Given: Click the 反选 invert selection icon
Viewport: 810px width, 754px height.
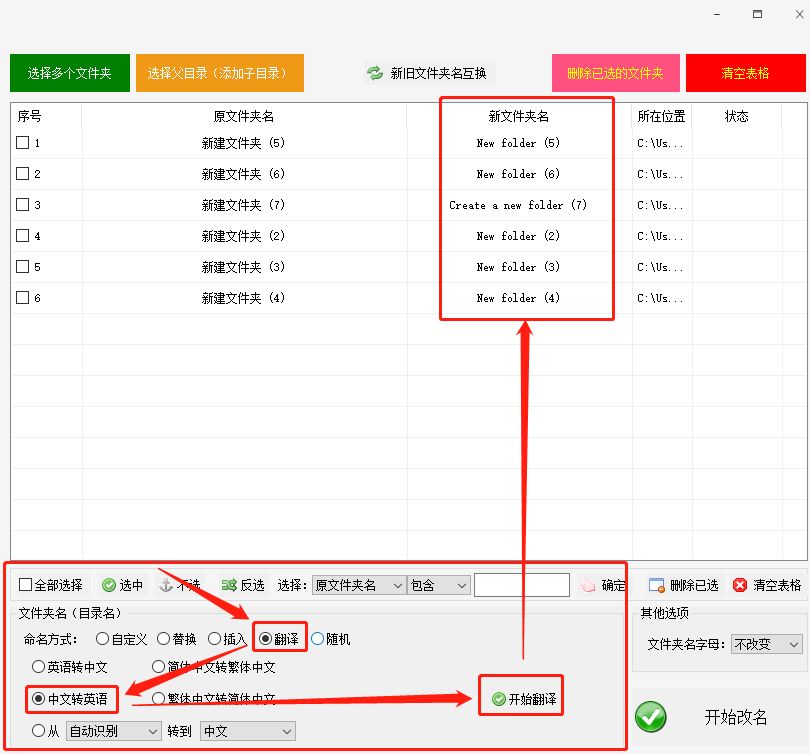Looking at the screenshot, I should 229,585.
